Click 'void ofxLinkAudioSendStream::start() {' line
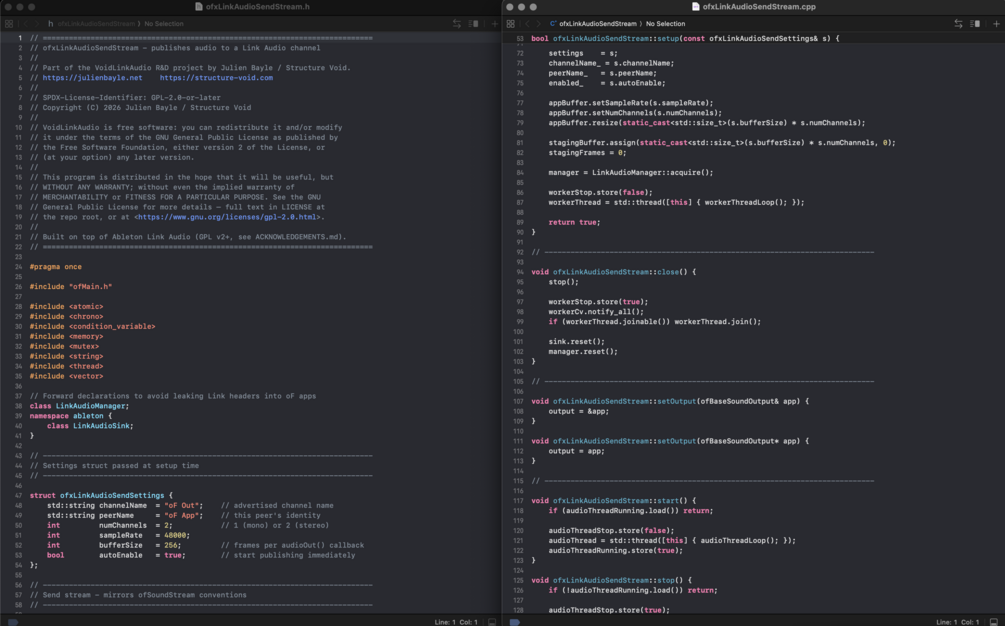Viewport: 1005px width, 626px height. point(613,500)
